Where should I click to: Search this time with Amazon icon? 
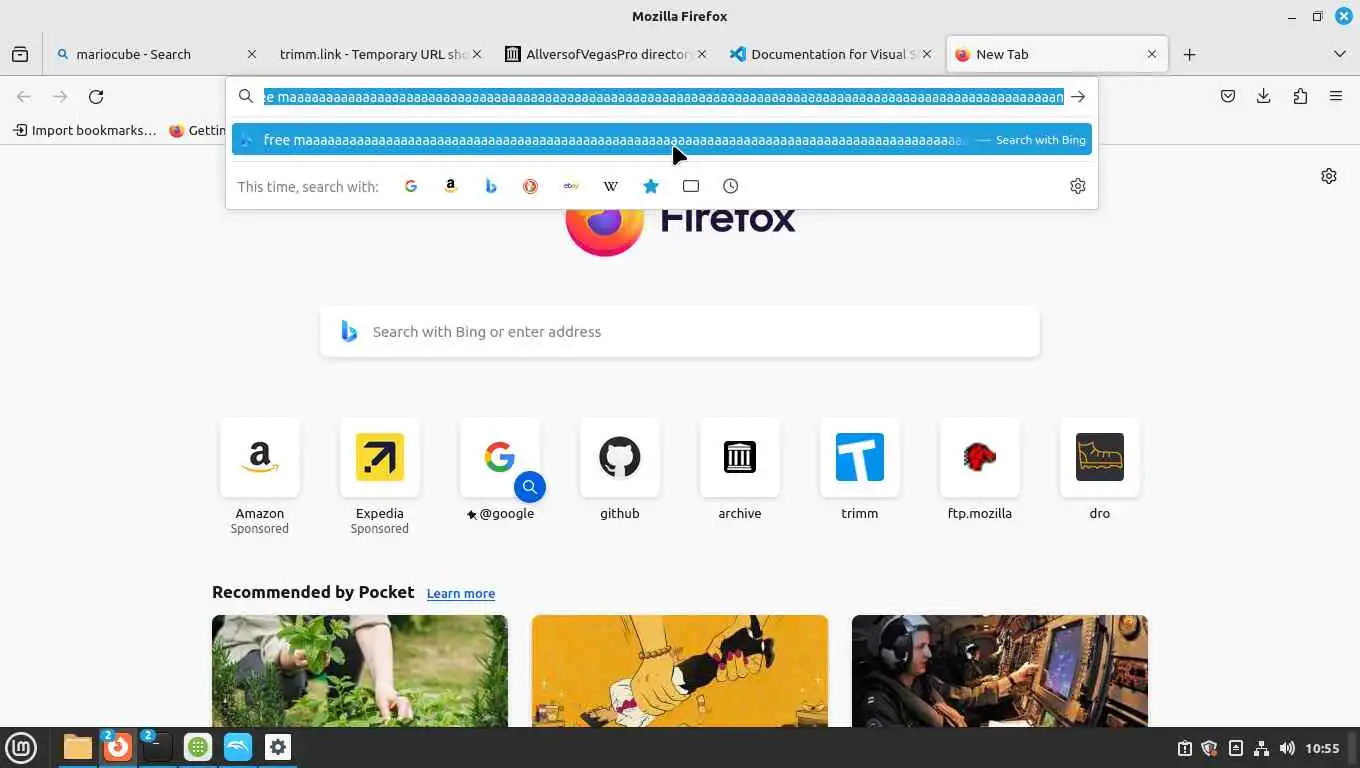(x=451, y=186)
